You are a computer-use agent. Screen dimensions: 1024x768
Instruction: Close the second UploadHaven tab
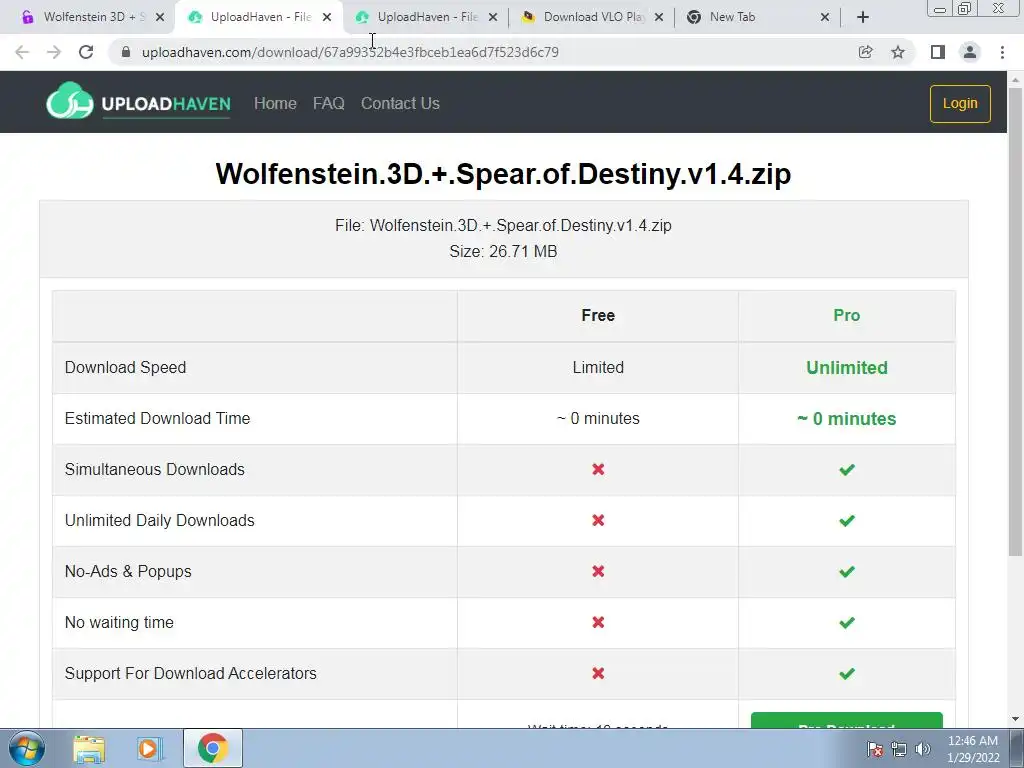(x=493, y=17)
